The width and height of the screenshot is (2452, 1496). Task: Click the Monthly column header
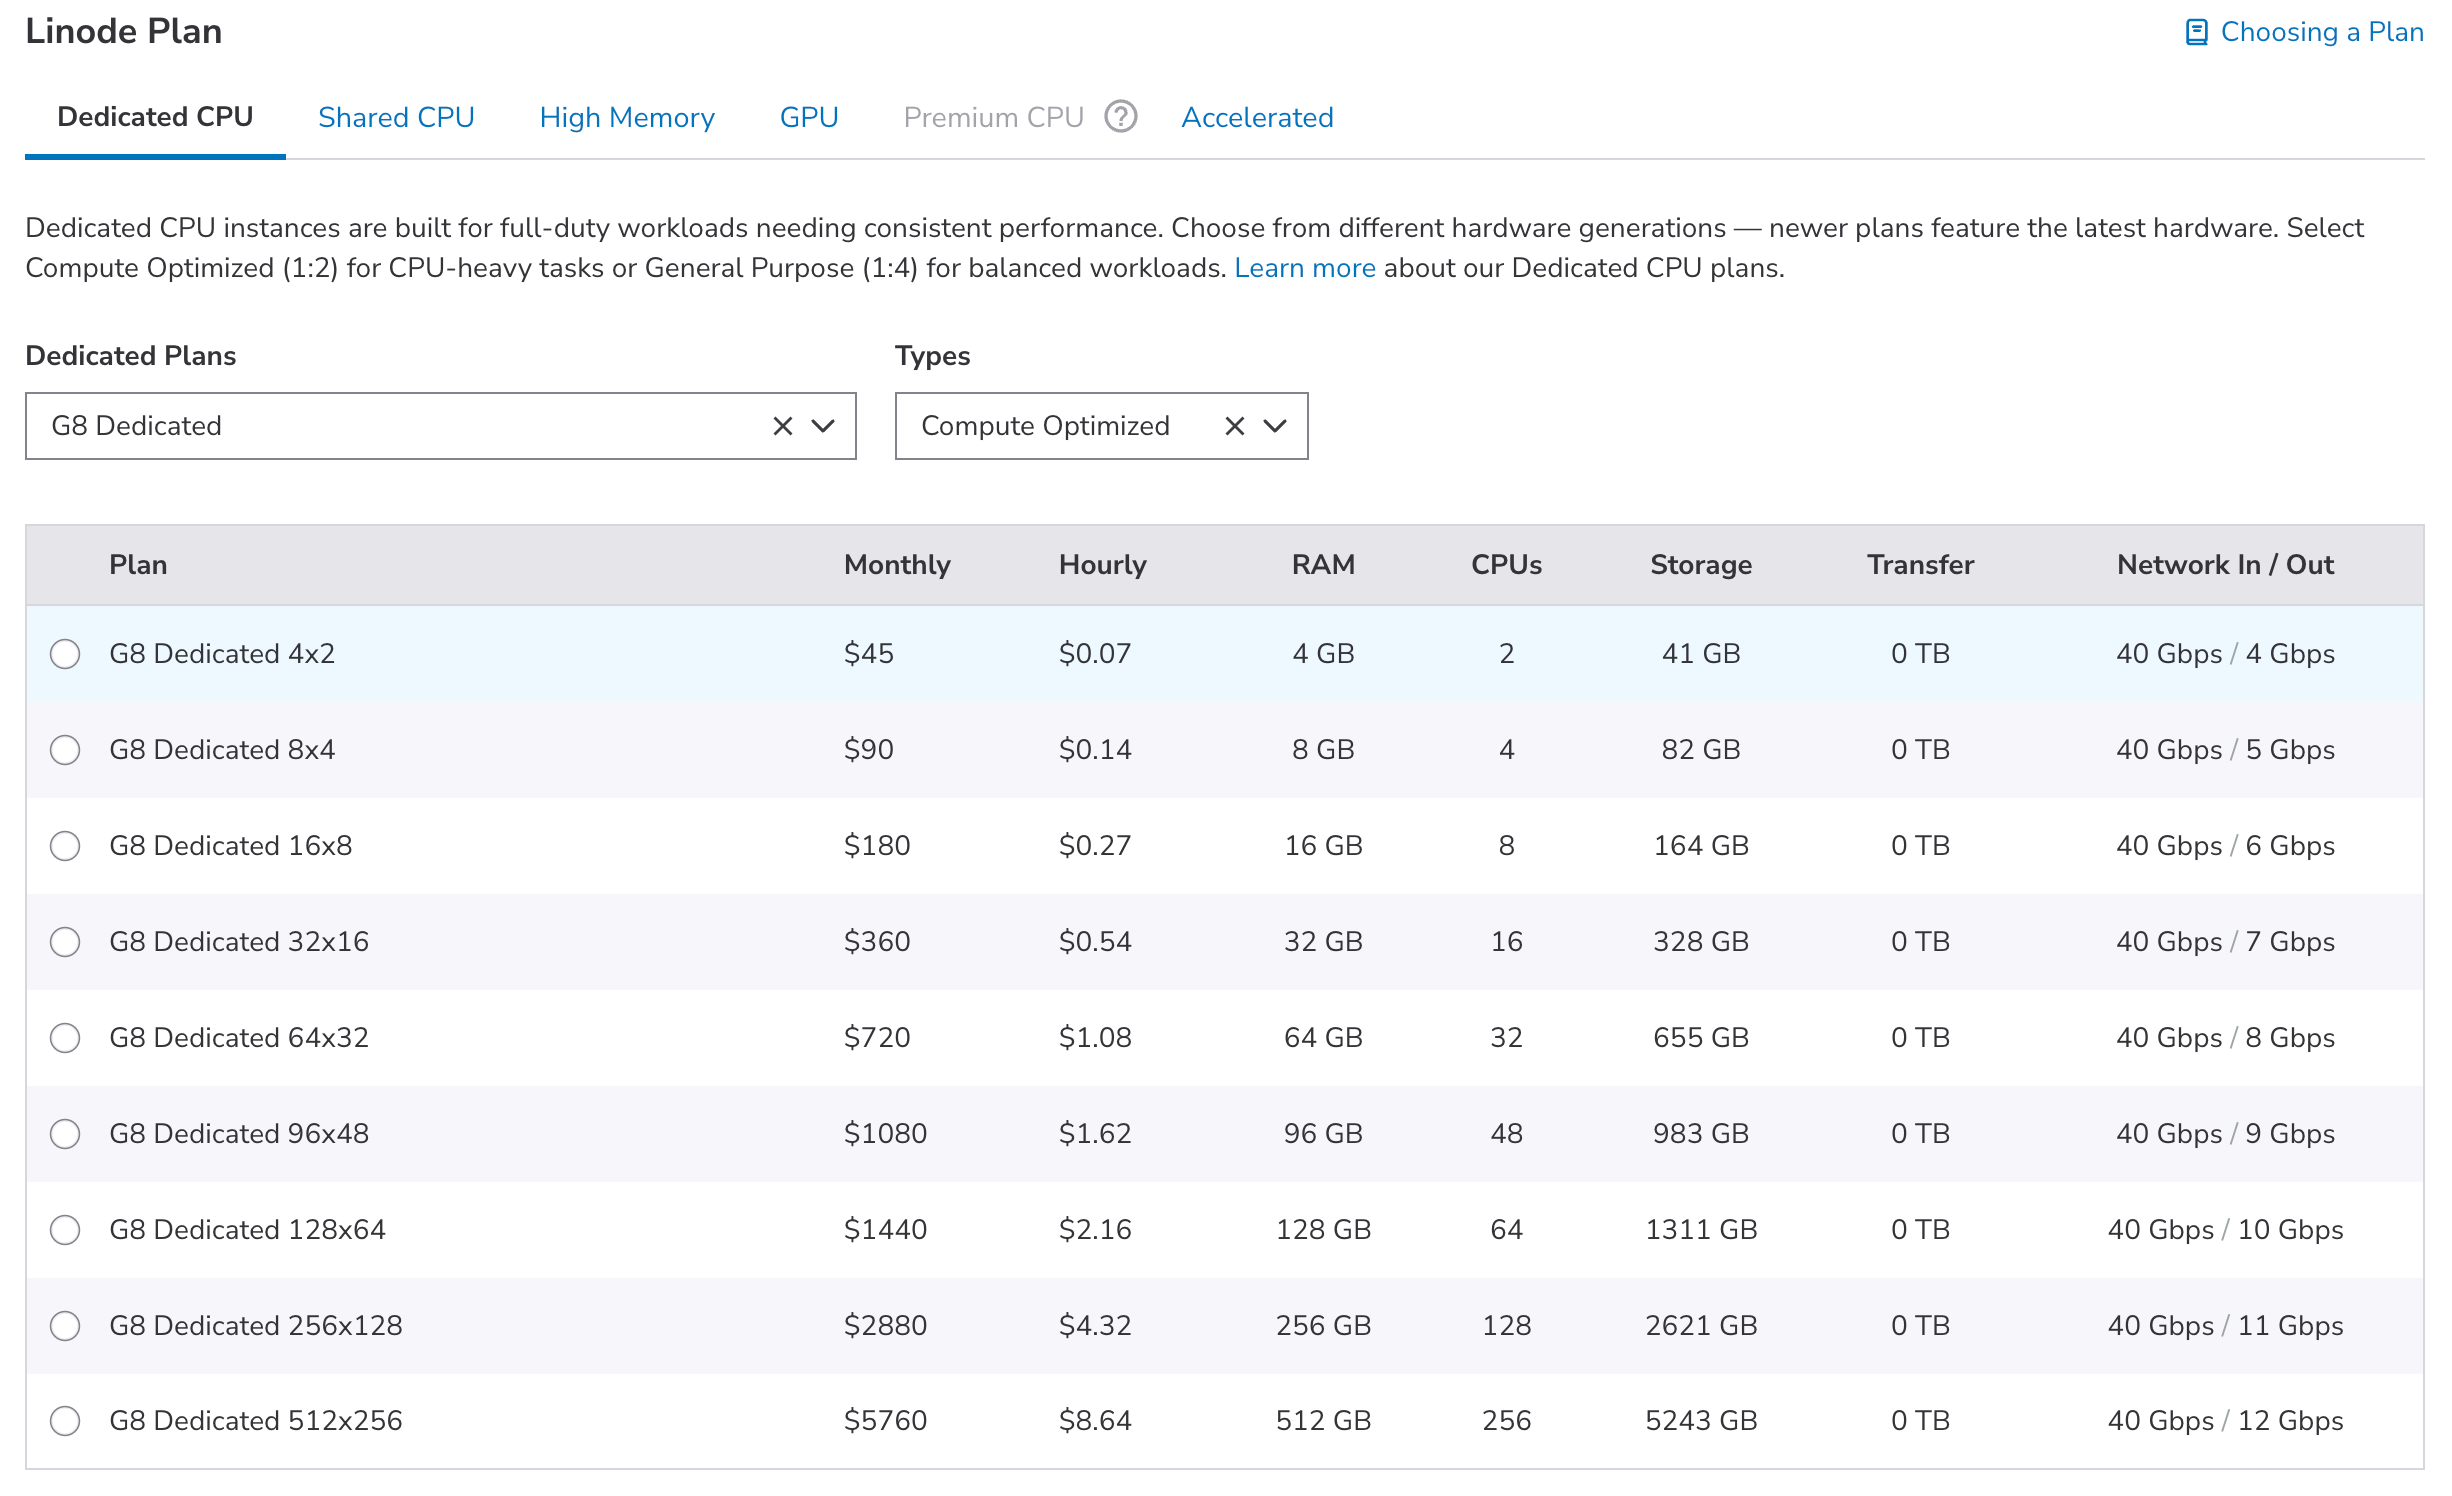point(897,565)
